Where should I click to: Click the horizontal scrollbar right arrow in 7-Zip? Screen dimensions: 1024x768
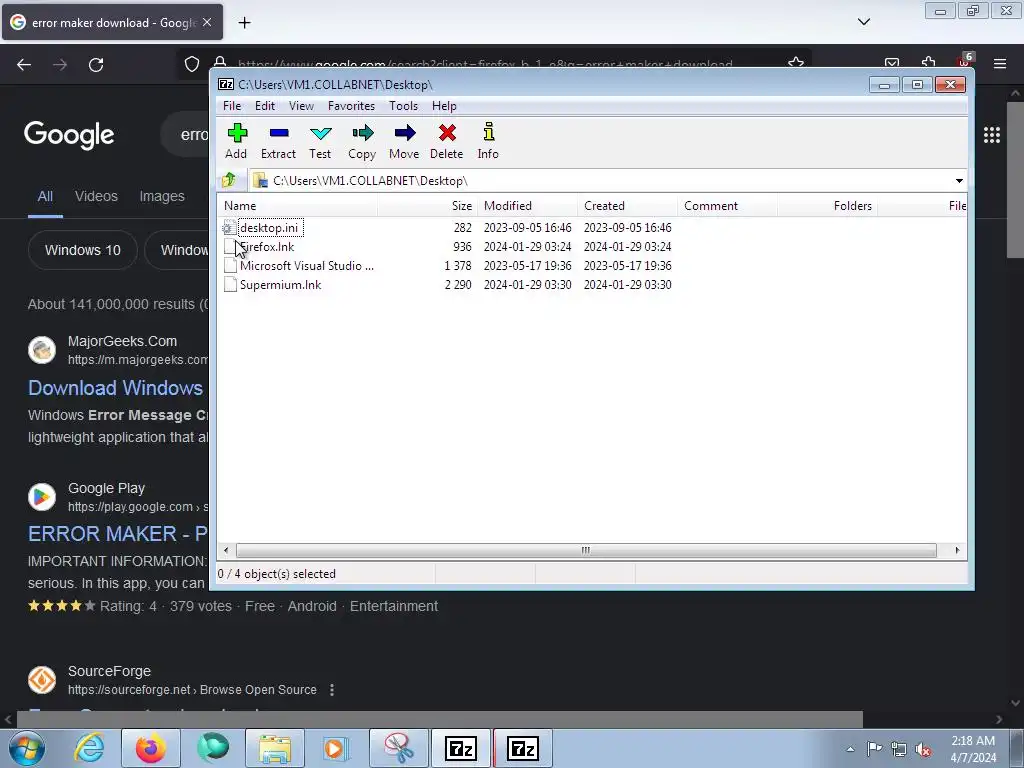coord(957,551)
